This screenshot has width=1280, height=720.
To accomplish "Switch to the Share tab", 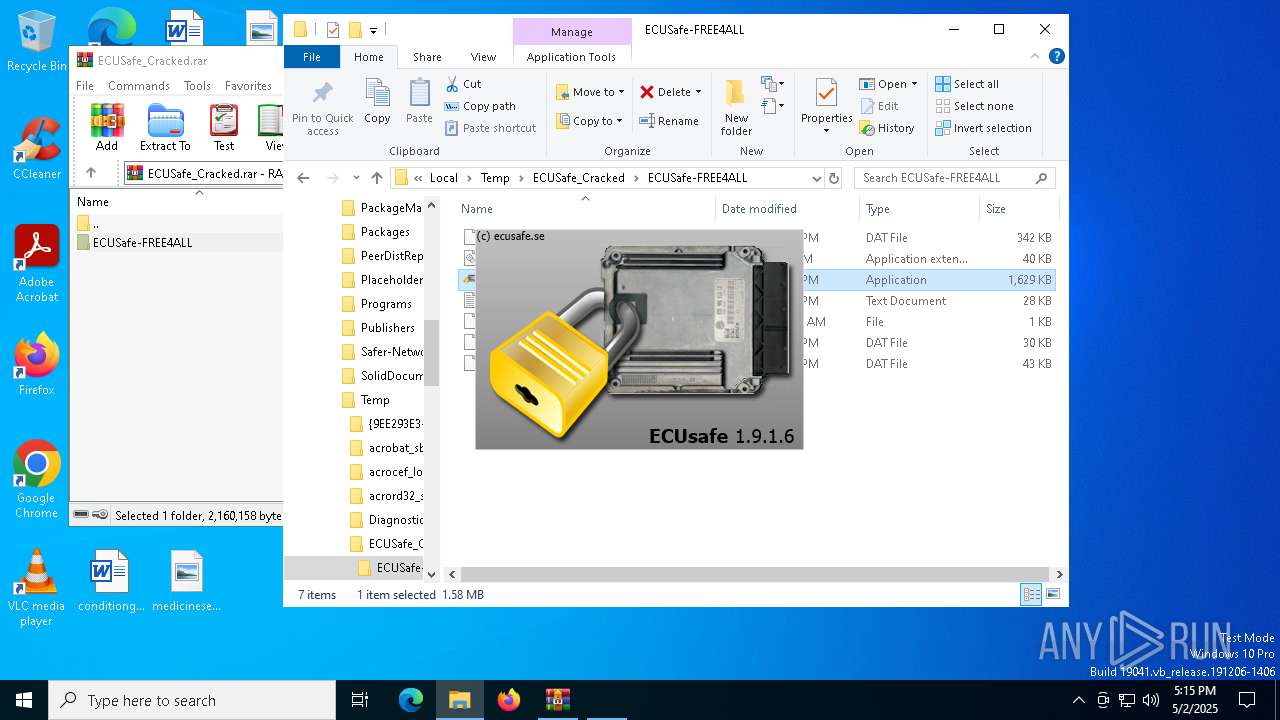I will [x=427, y=57].
